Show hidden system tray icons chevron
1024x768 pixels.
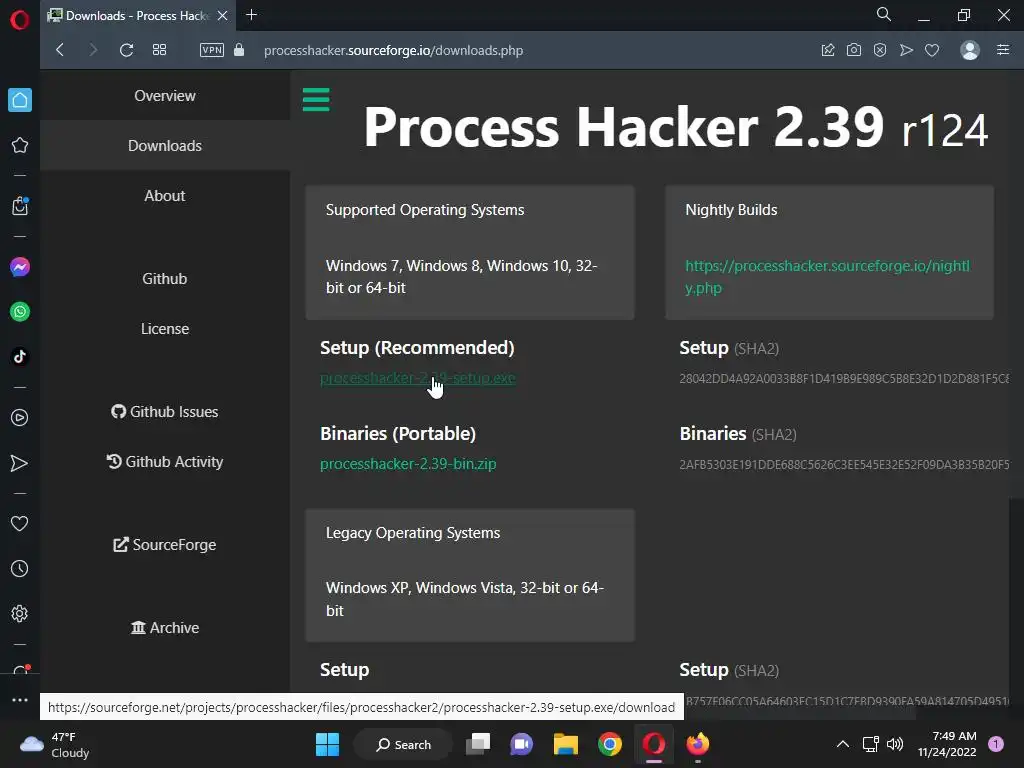pyautogui.click(x=843, y=744)
